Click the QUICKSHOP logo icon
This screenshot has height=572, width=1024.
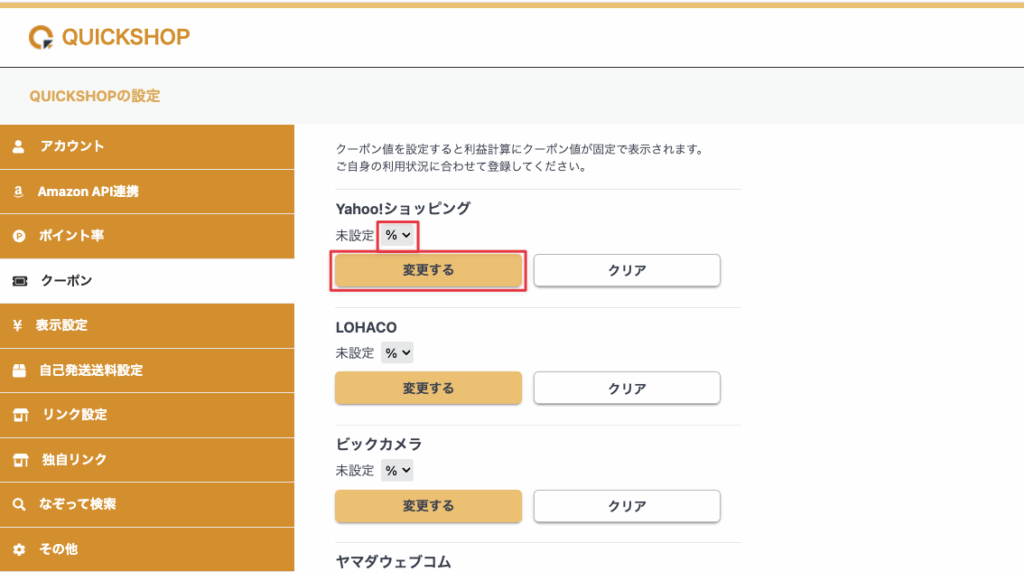pyautogui.click(x=41, y=38)
